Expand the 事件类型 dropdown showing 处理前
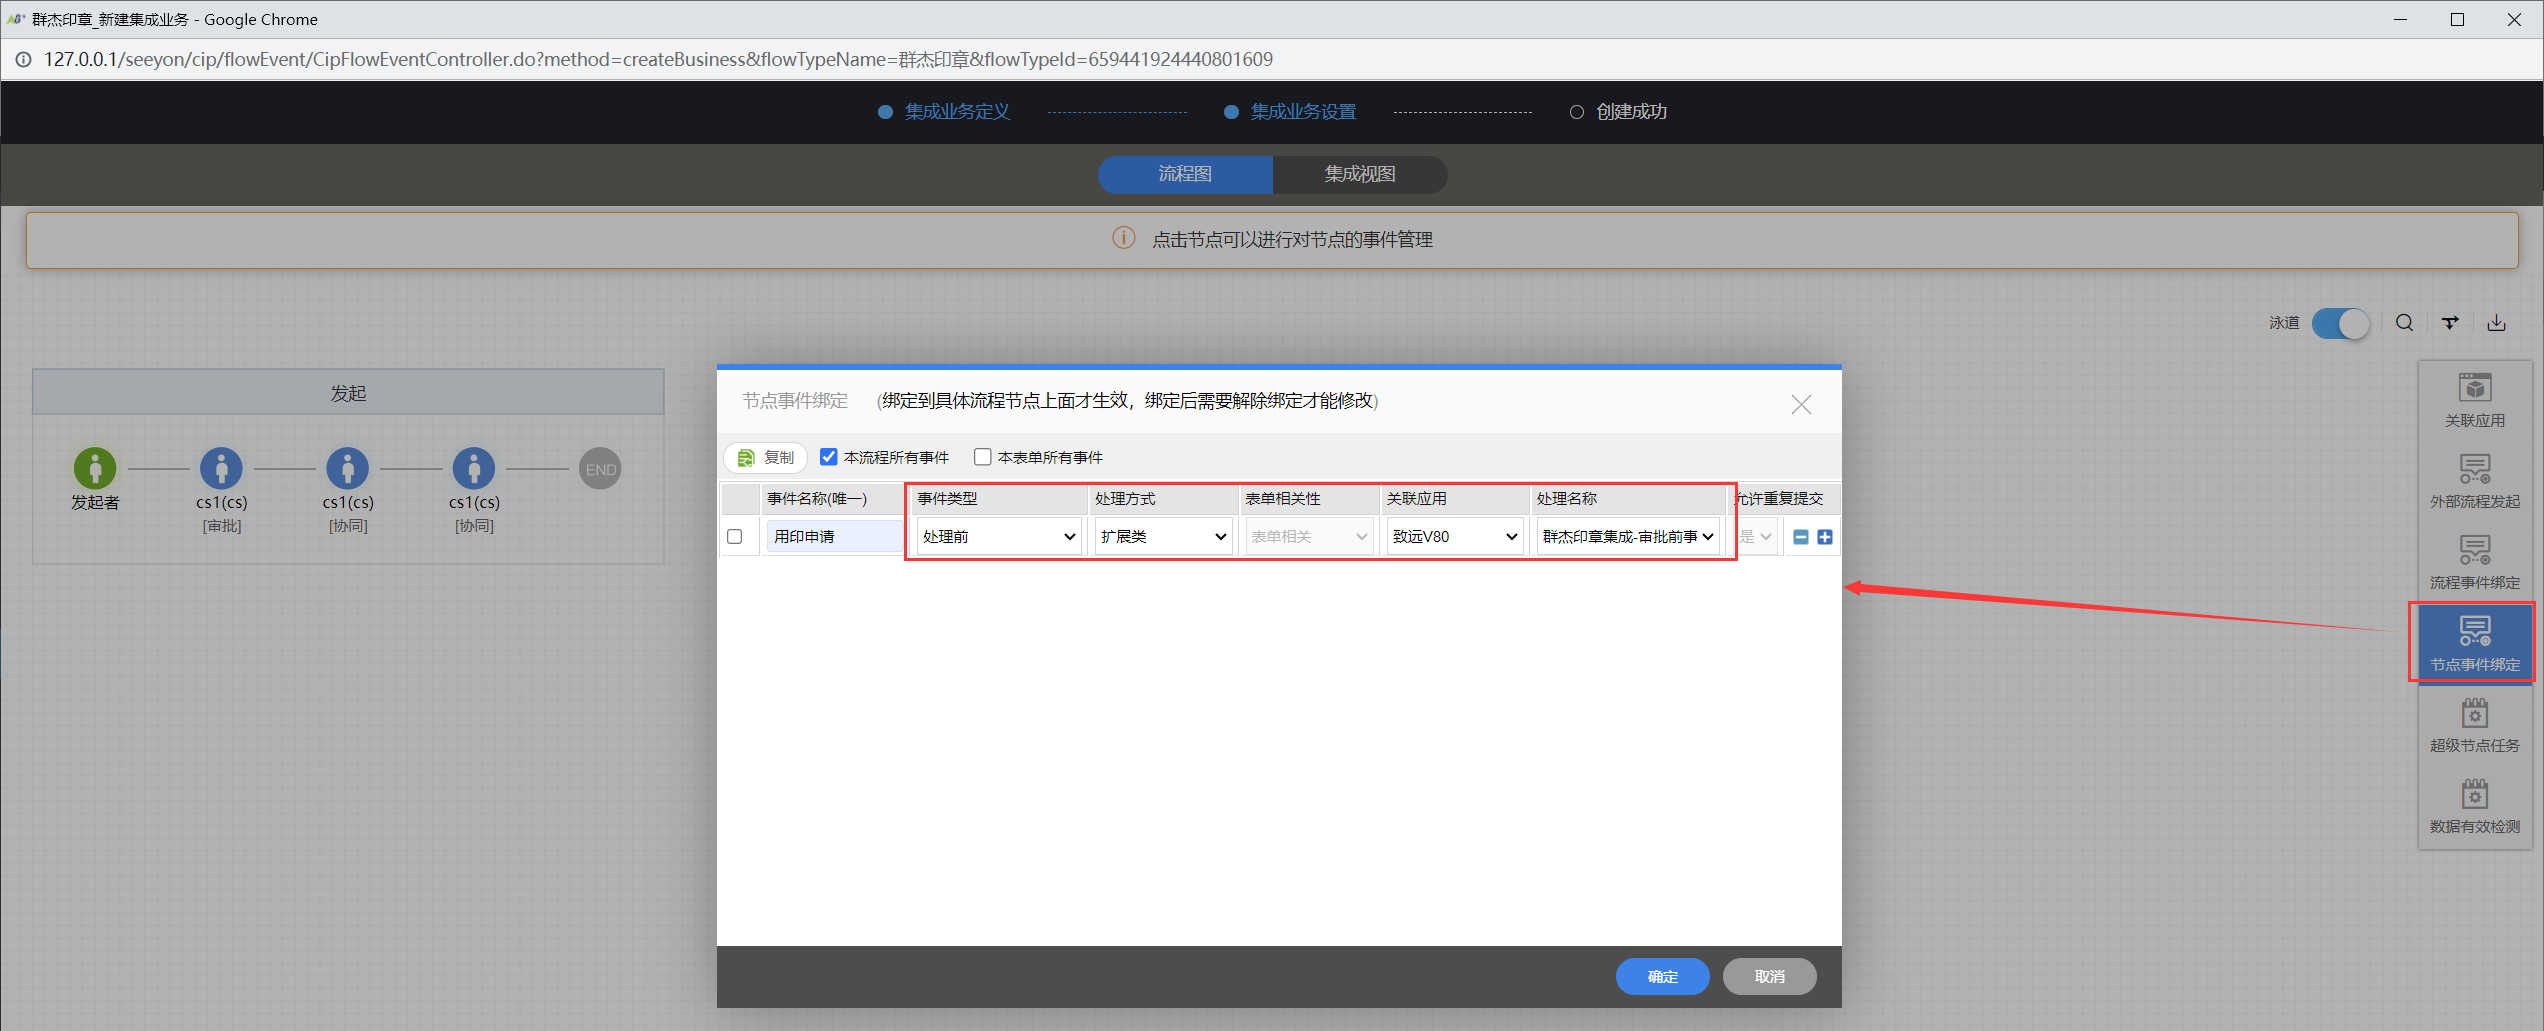Image resolution: width=2544 pixels, height=1031 pixels. (998, 537)
